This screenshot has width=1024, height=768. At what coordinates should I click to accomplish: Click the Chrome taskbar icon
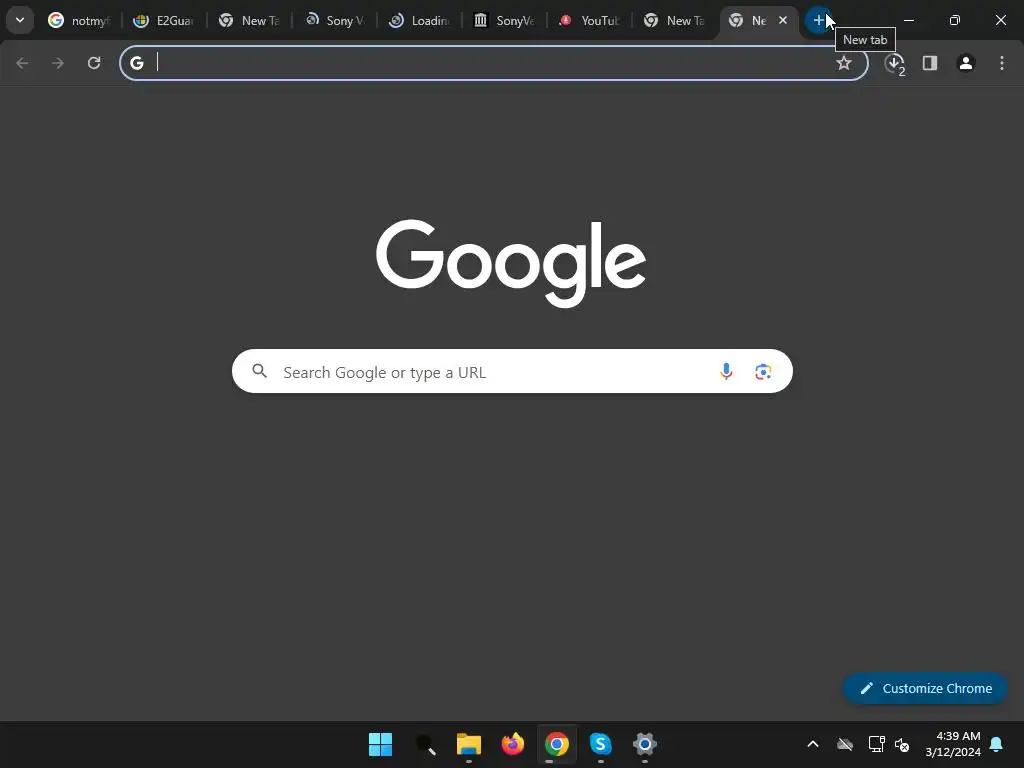point(556,744)
